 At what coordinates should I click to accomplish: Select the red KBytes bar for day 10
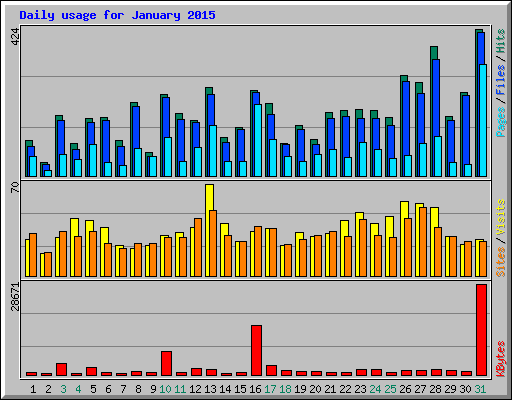[x=166, y=363]
